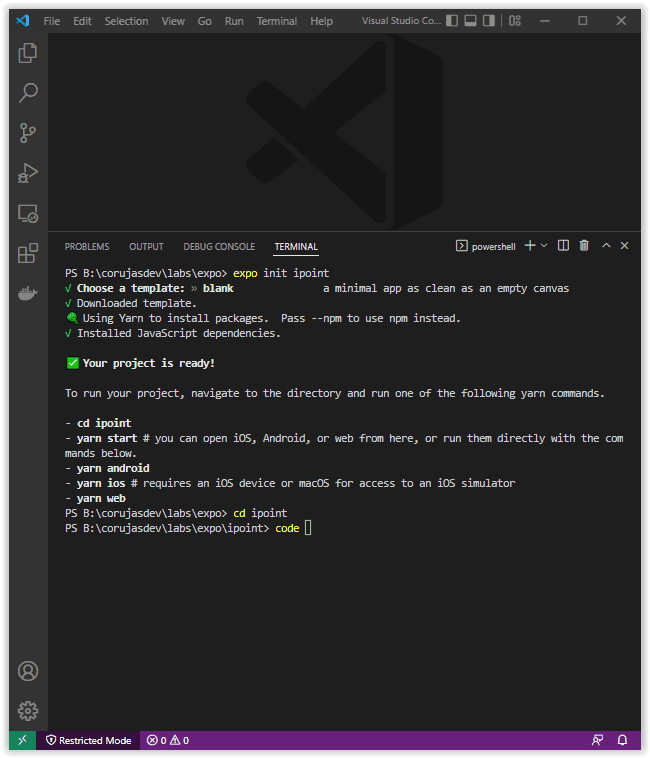Split the terminal
Screen dimensions: 650x758
(x=563, y=246)
